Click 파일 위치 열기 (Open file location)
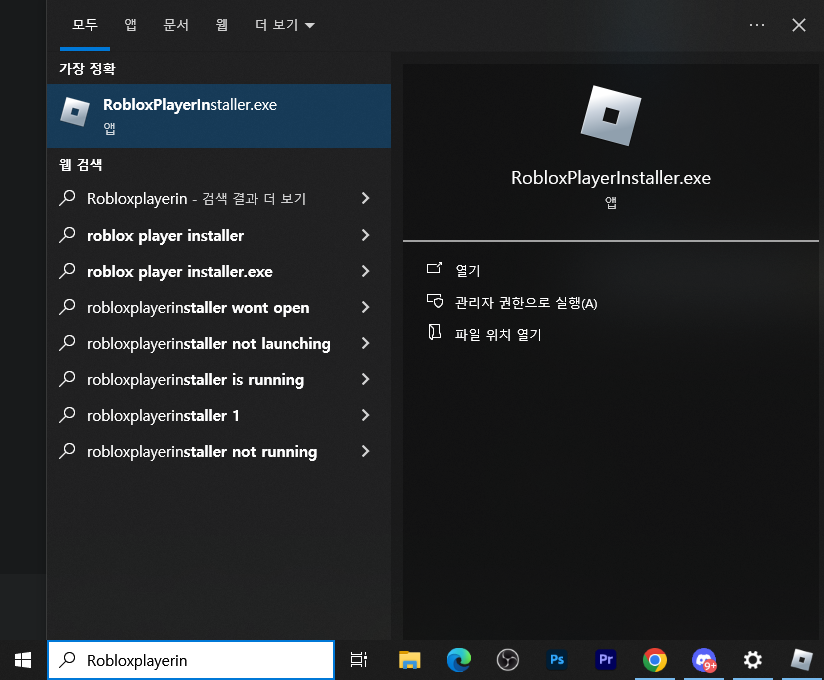The width and height of the screenshot is (824, 680). pyautogui.click(x=498, y=334)
